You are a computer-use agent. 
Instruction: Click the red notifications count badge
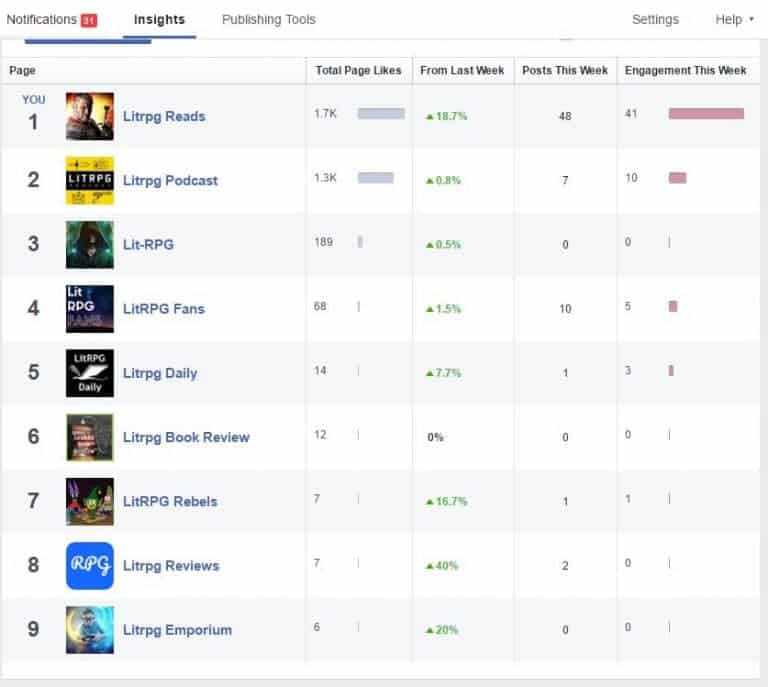click(89, 20)
